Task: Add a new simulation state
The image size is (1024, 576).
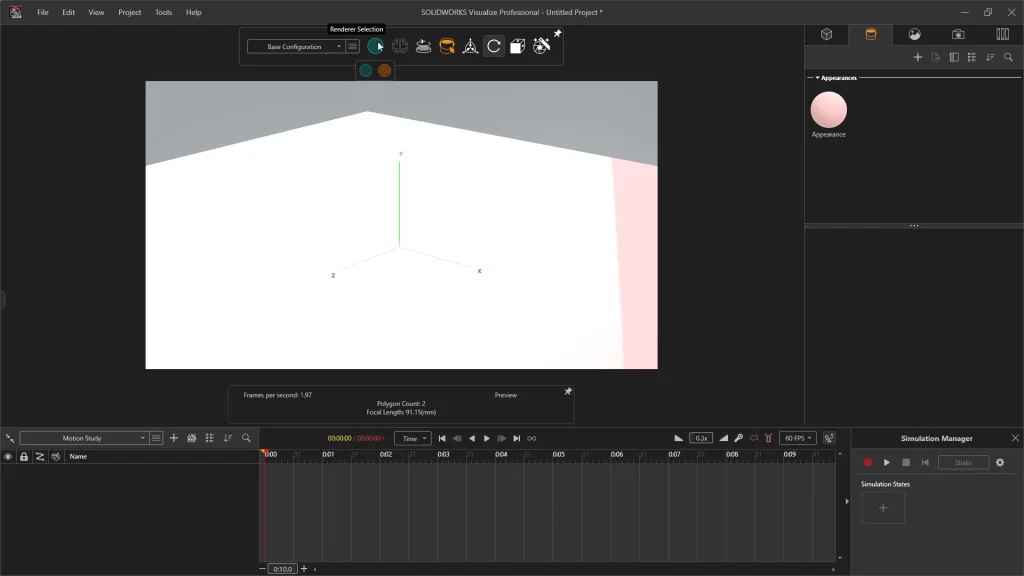Action: click(x=882, y=507)
